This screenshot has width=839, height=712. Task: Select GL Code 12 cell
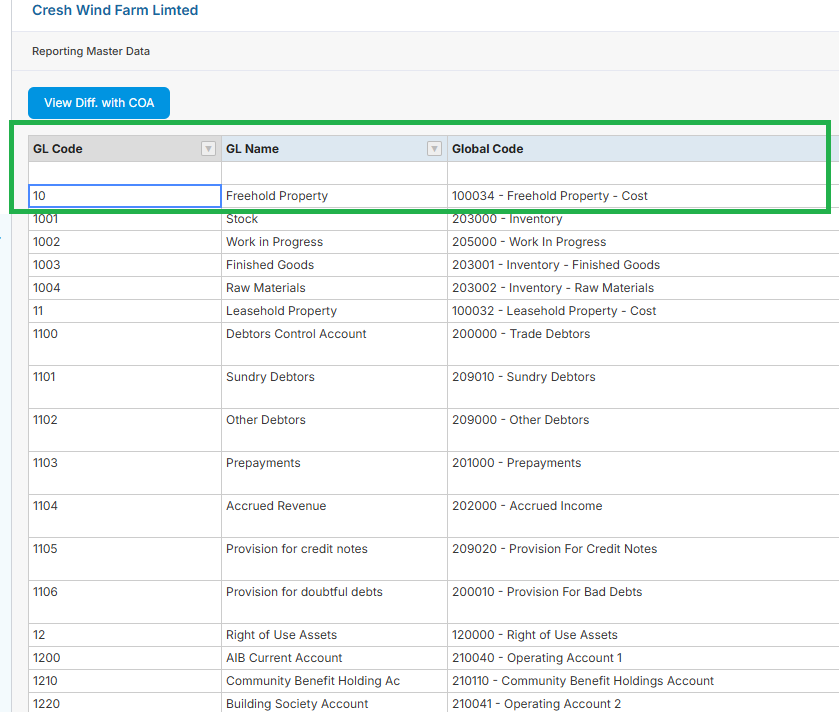[x=125, y=635]
